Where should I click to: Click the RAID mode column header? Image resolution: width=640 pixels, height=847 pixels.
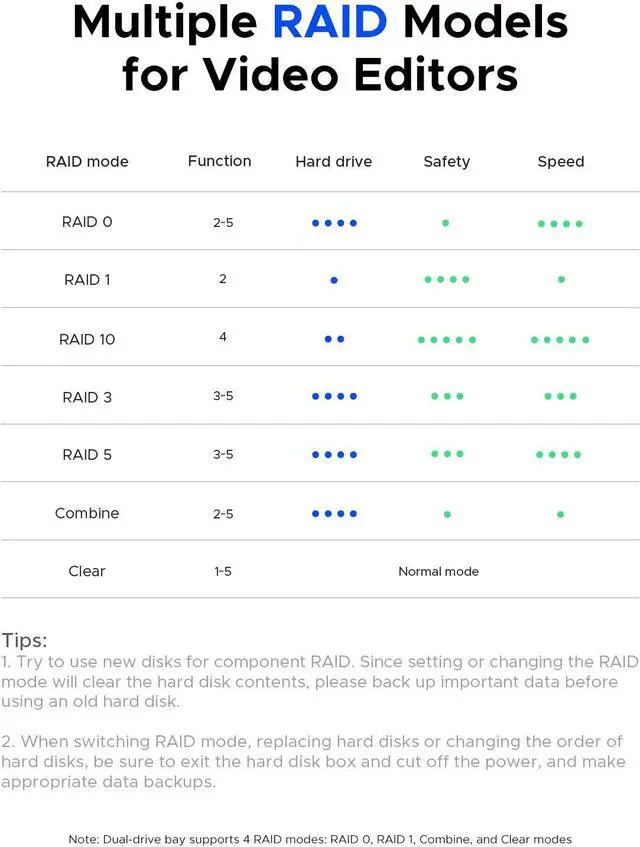point(87,162)
